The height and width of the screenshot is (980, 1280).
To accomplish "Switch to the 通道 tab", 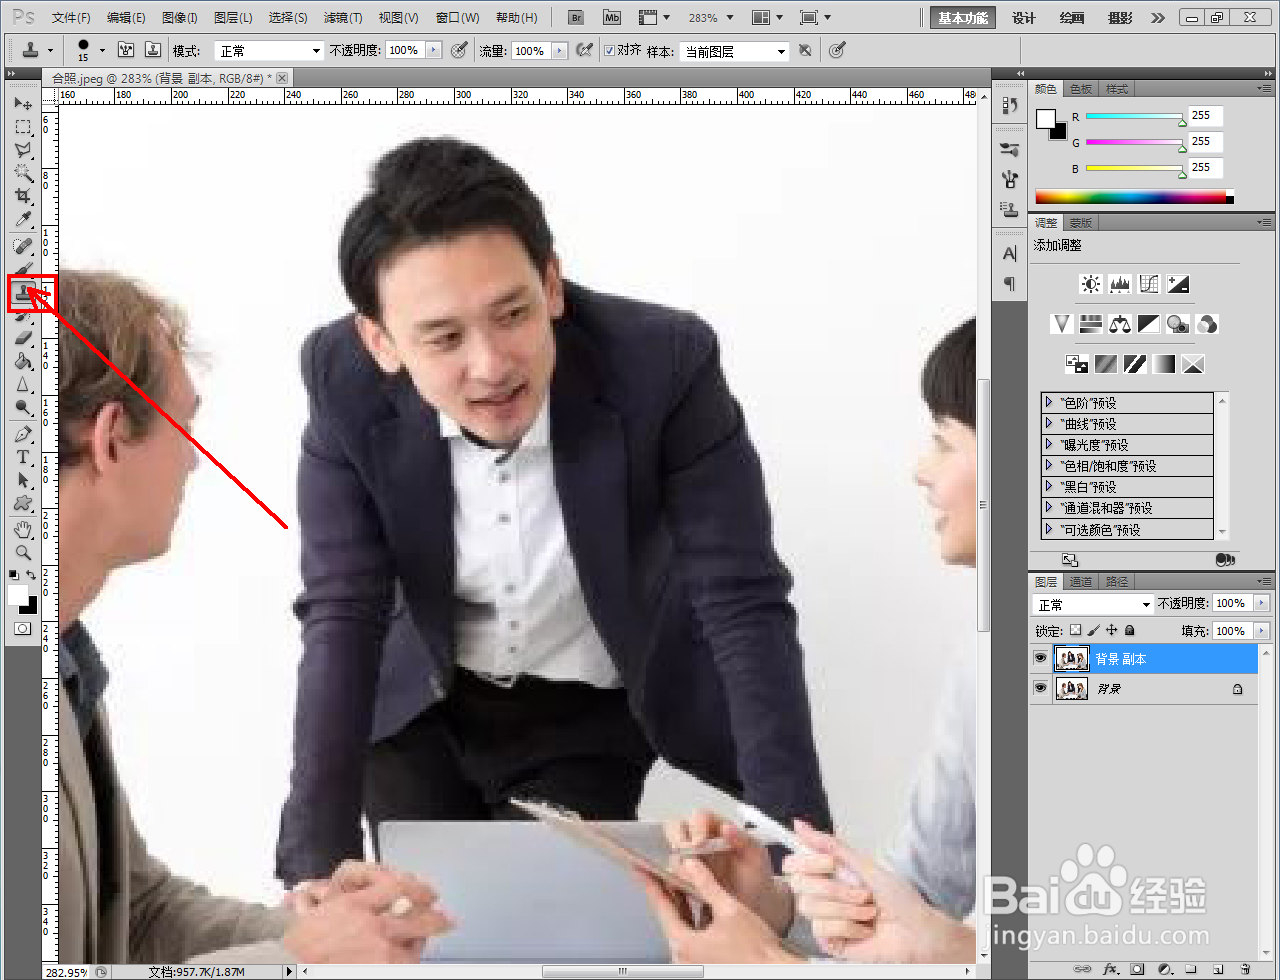I will [1081, 581].
